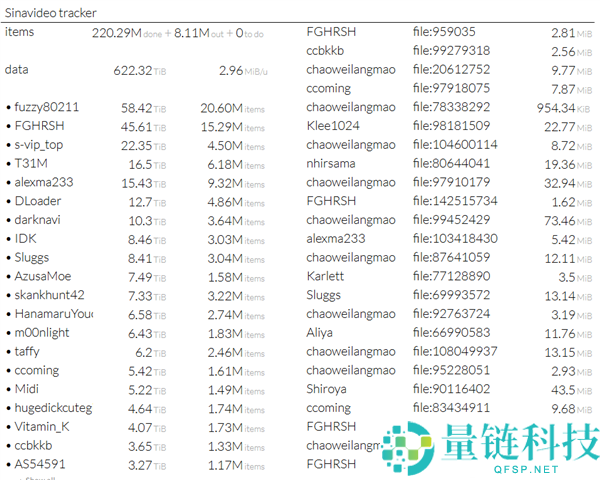The width and height of the screenshot is (600, 480).
Task: Select user taffy in the leaderboard
Action: [27, 351]
